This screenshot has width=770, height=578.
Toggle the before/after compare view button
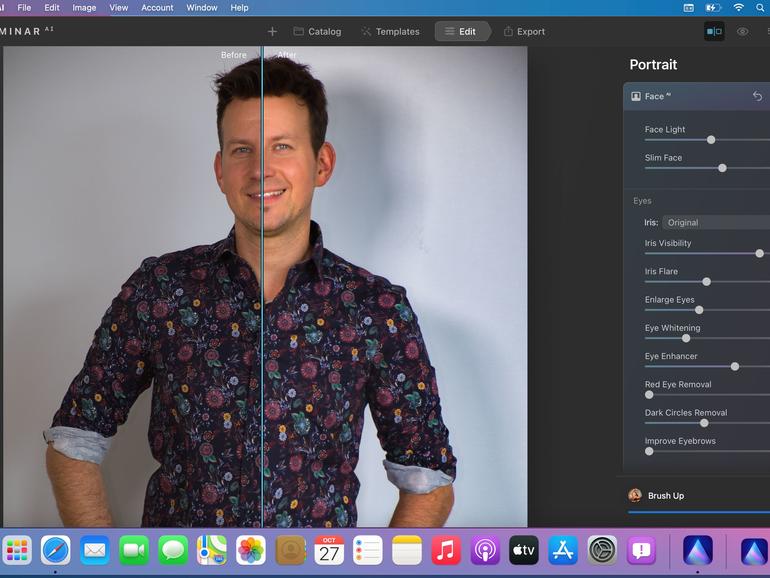coord(714,31)
